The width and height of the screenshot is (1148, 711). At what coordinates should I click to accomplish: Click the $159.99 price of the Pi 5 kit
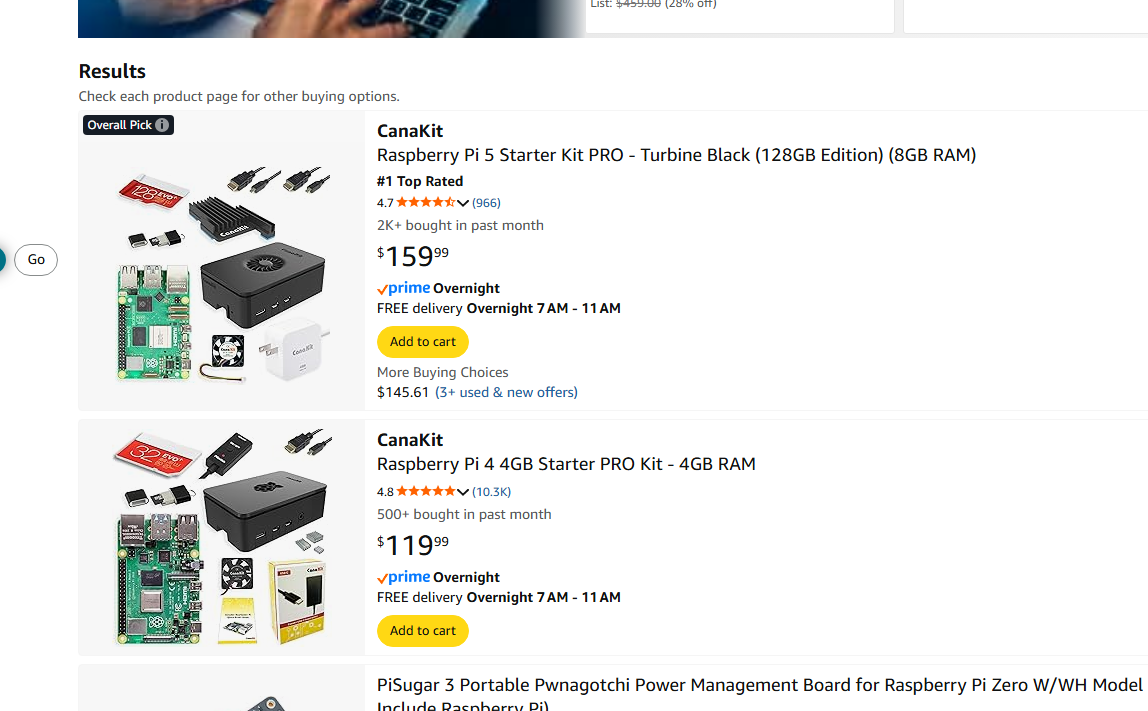[x=412, y=257]
